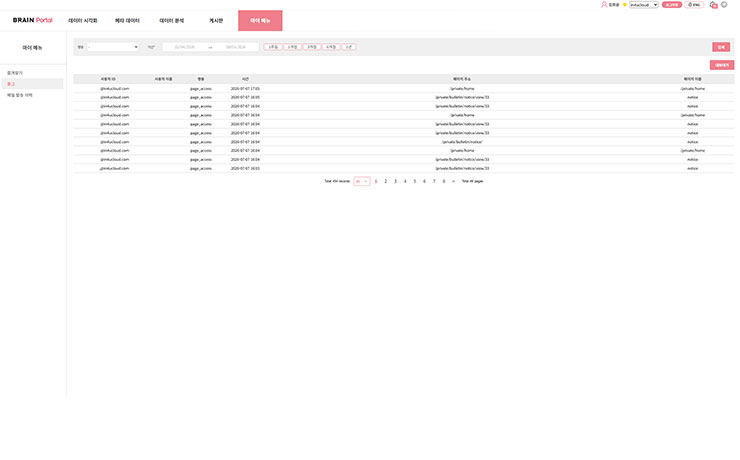Viewport: 740px width, 460px height.
Task: Click the pink logout pill button
Action: pyautogui.click(x=672, y=5)
